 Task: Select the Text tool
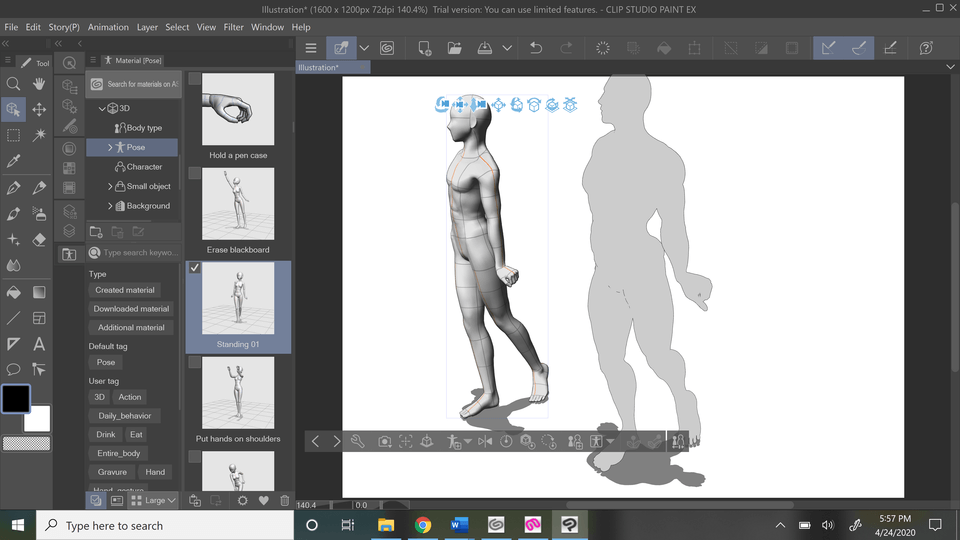click(39, 344)
